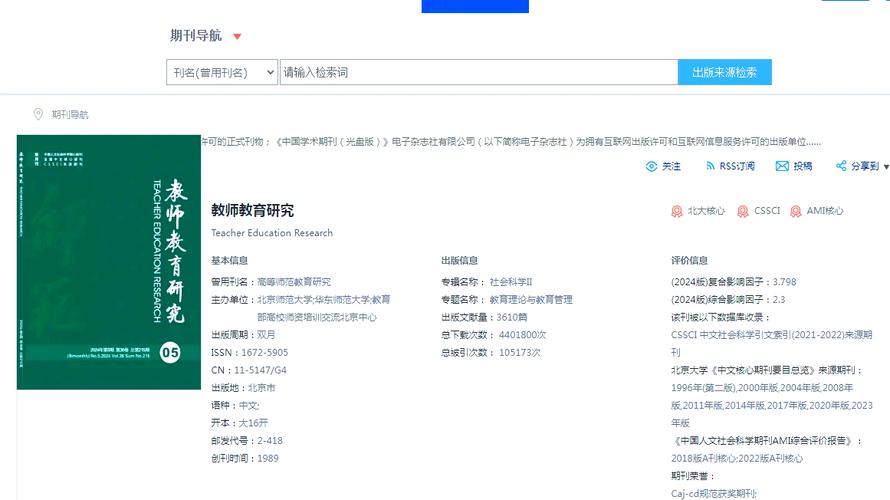Click the 出版来源检索 search button
Image resolution: width=890 pixels, height=500 pixels.
(724, 72)
